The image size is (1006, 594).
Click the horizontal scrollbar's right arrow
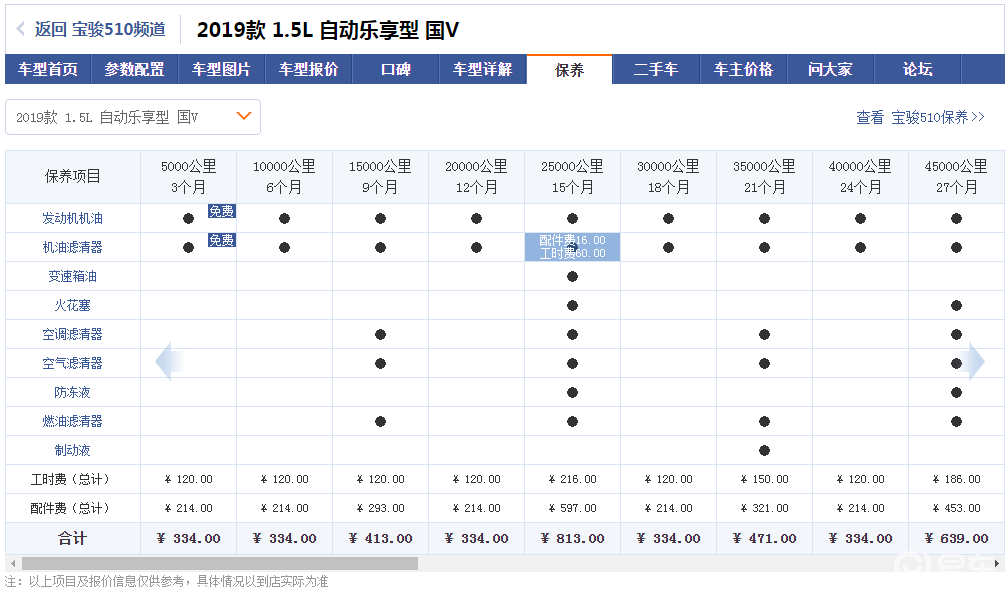pyautogui.click(x=995, y=564)
